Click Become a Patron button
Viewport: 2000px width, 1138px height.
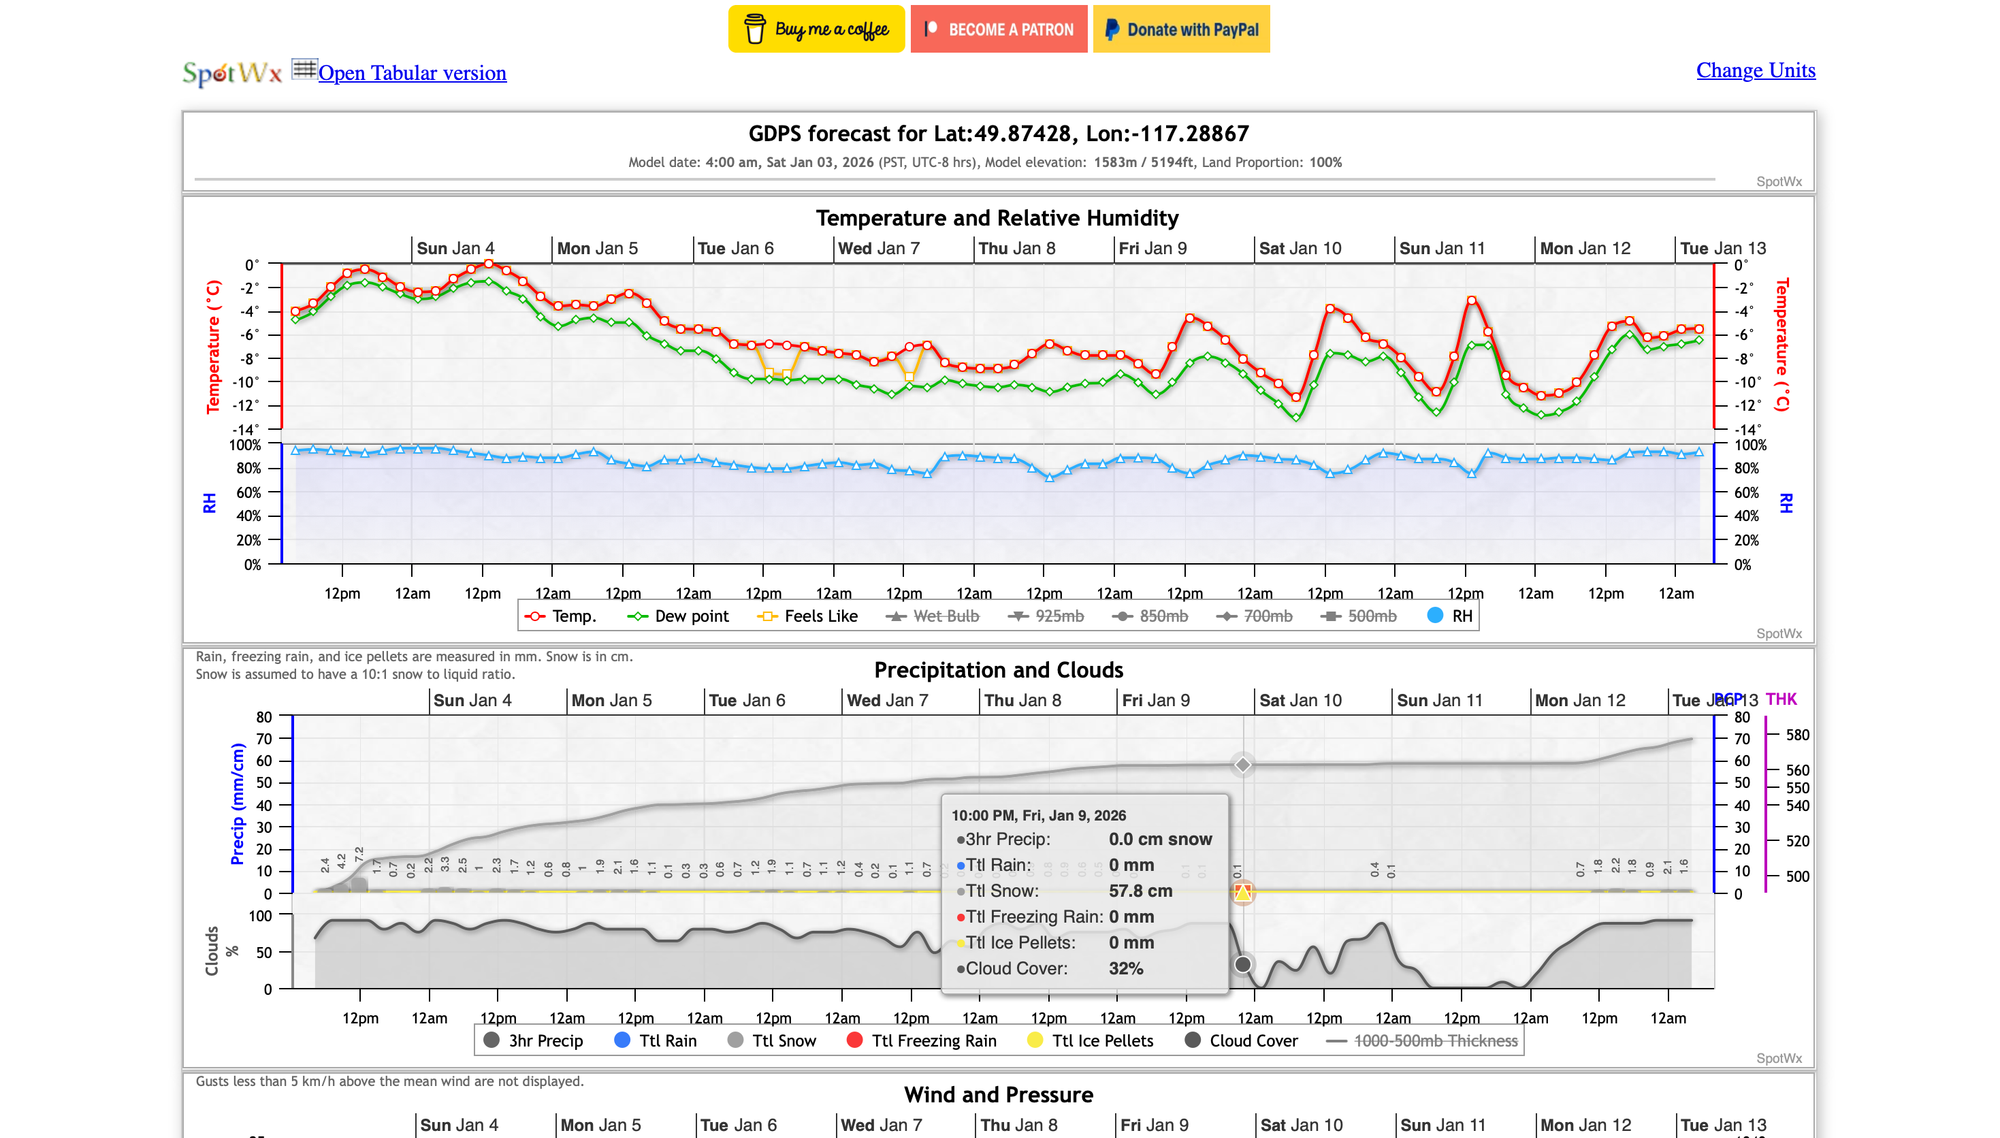click(998, 29)
